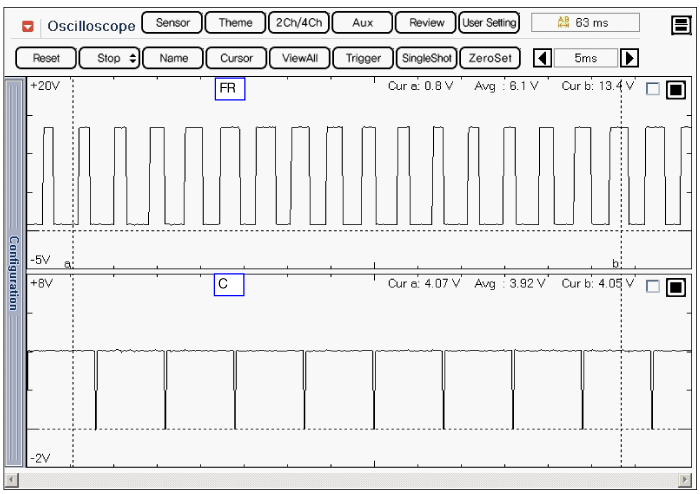Screen dimensions: 700x494
Task: Click the -5V scale label
Action: click(x=41, y=260)
